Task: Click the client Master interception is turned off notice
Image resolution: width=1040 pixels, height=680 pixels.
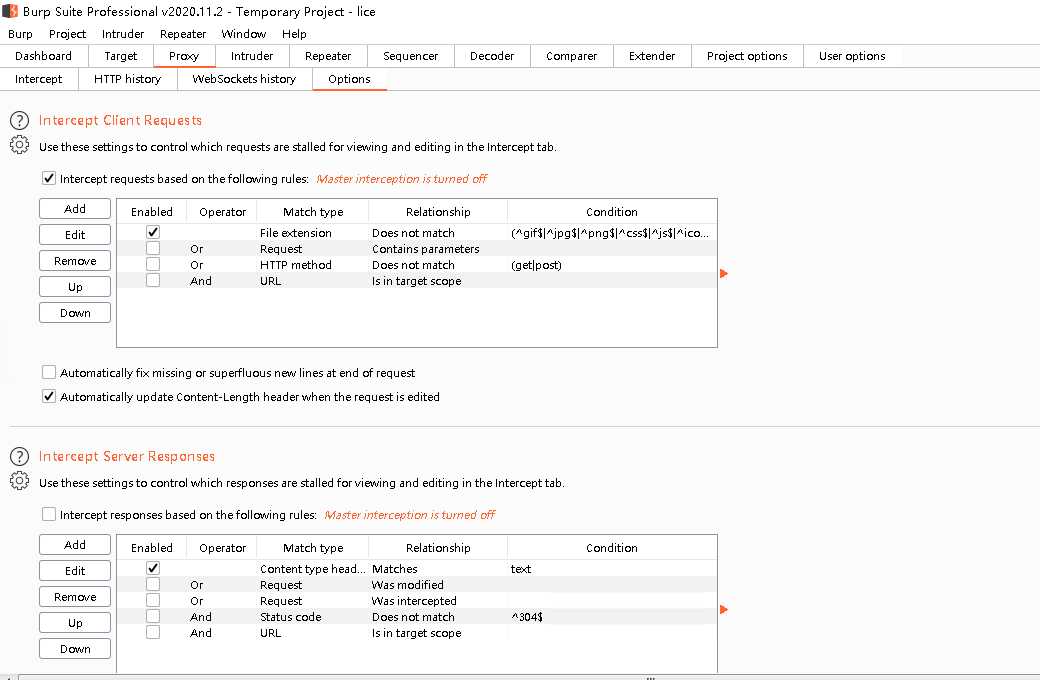Action: coord(402,178)
